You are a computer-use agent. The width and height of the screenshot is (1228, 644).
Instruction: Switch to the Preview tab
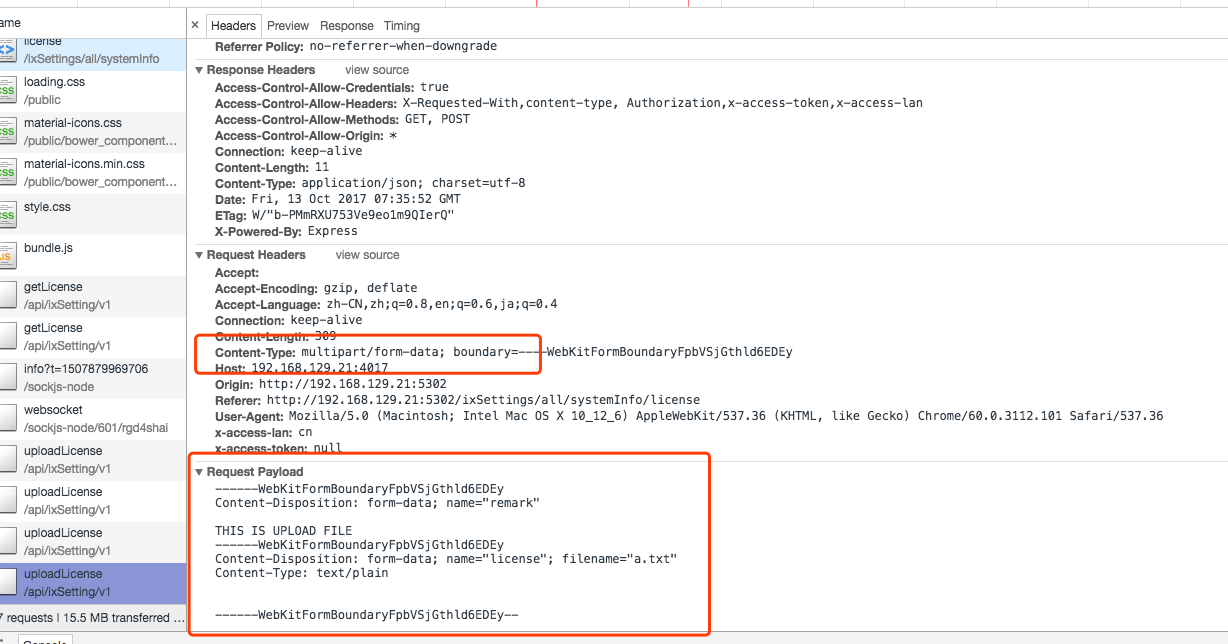tap(287, 25)
